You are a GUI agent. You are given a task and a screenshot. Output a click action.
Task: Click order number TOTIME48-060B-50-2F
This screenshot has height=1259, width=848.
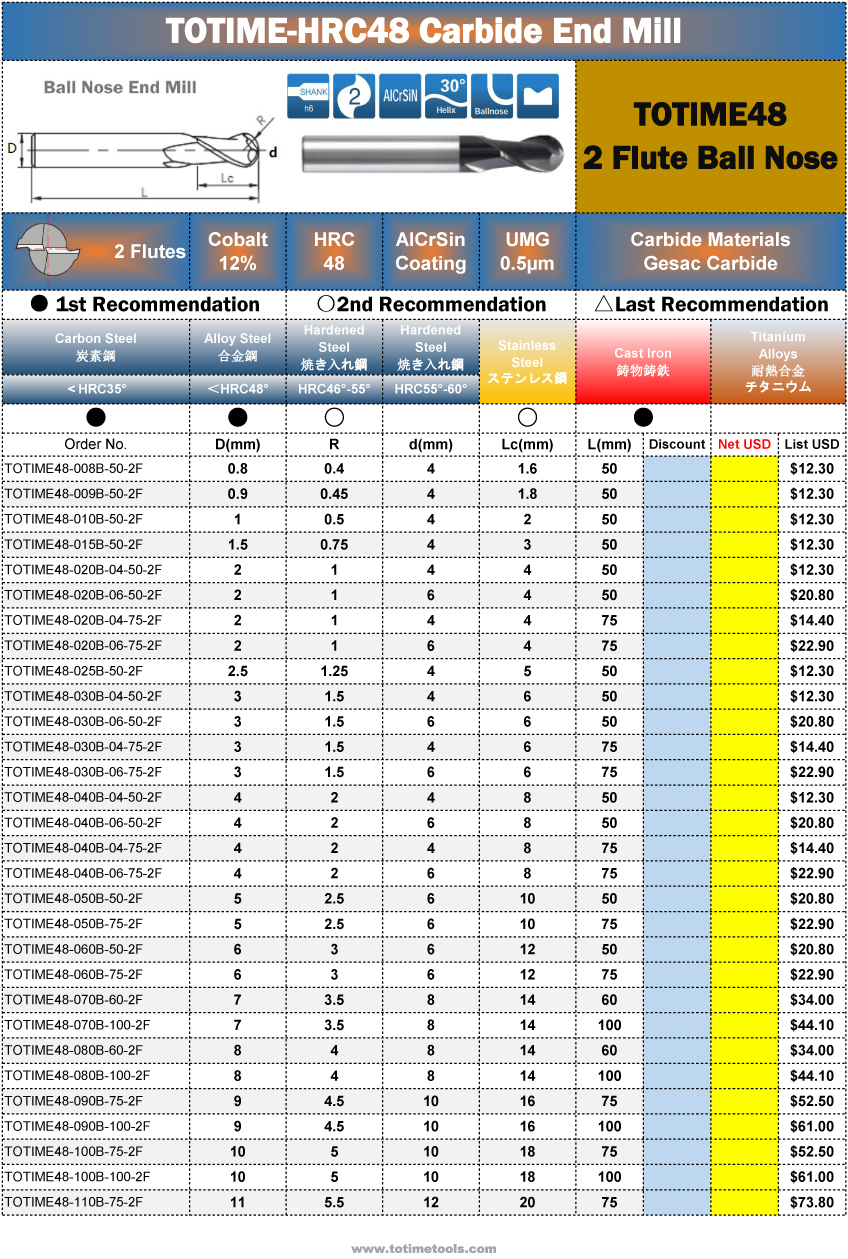pos(74,949)
